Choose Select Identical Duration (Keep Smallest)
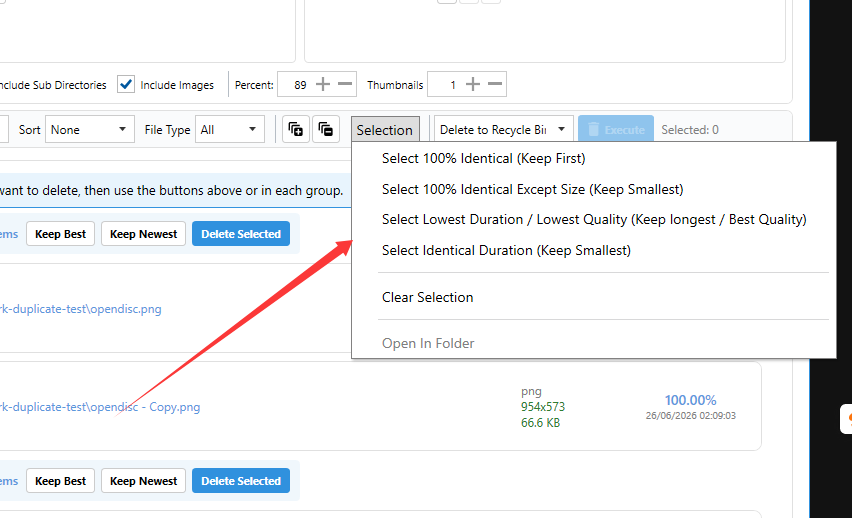852x518 pixels. pos(506,251)
